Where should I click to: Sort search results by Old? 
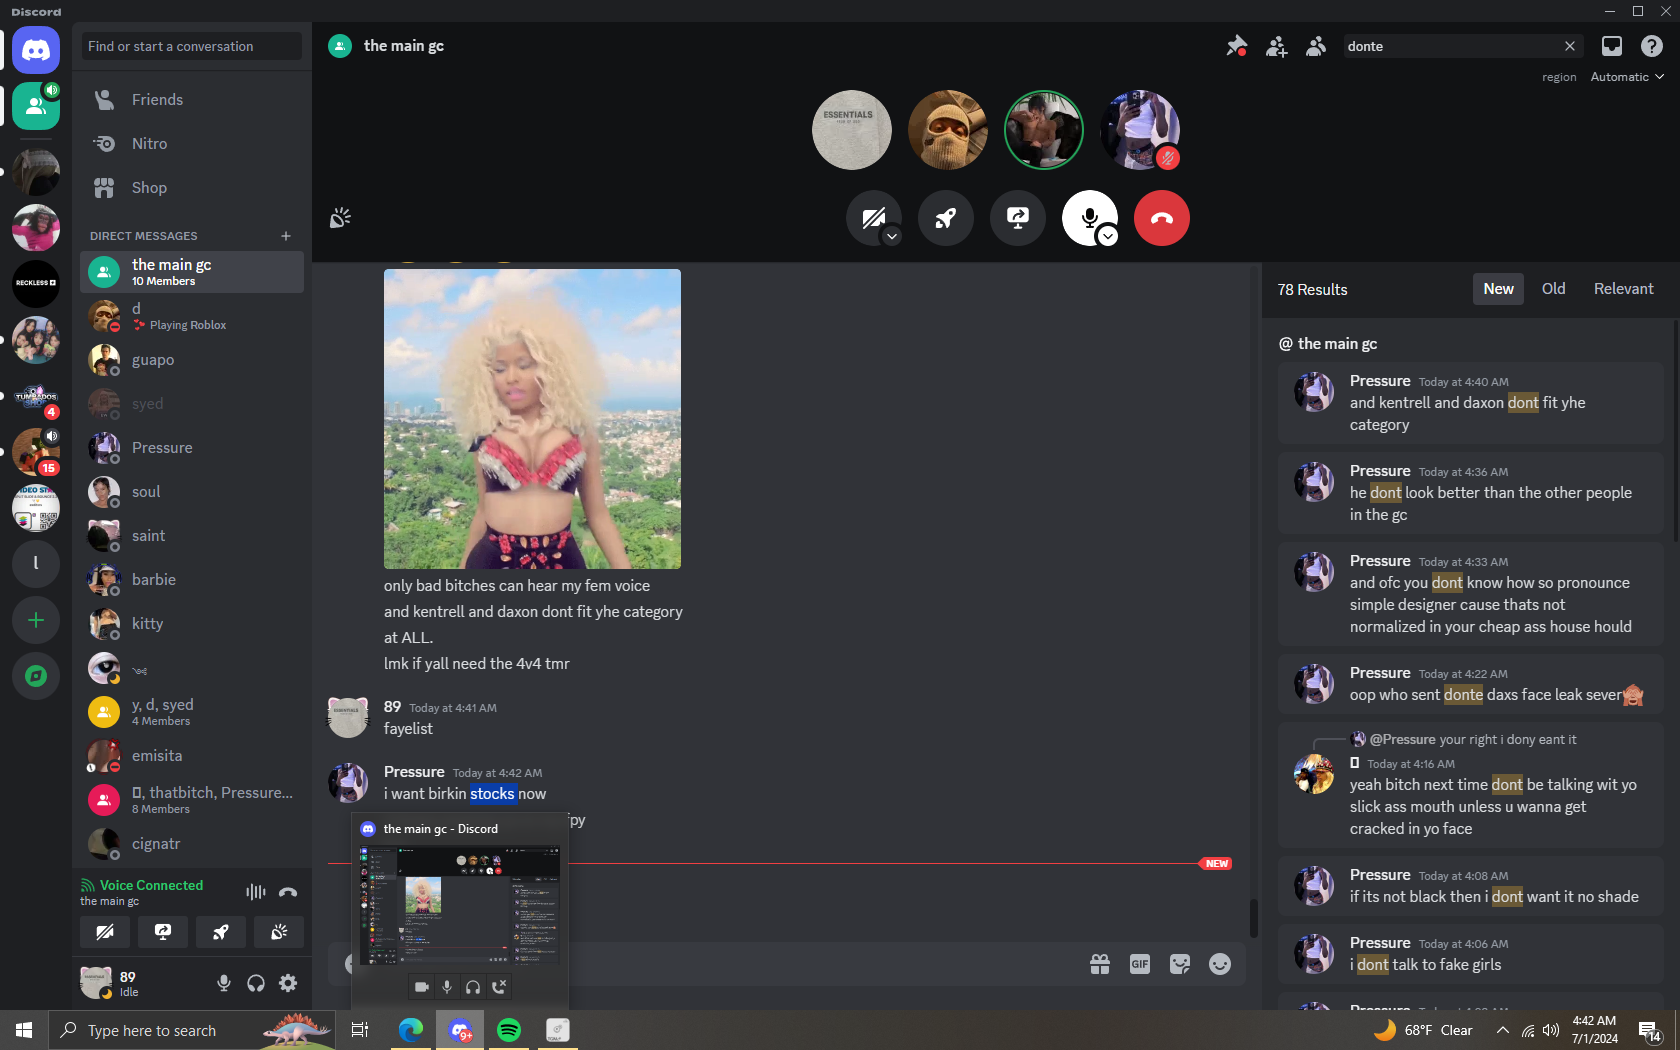(x=1553, y=289)
